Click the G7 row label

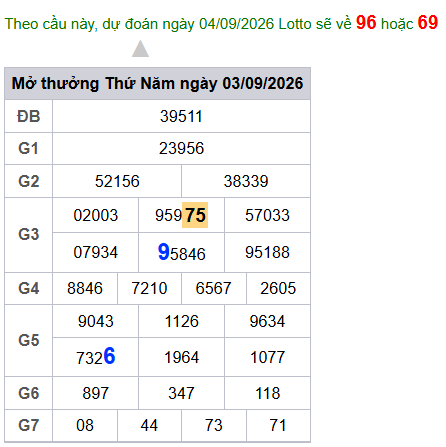pyautogui.click(x=29, y=426)
